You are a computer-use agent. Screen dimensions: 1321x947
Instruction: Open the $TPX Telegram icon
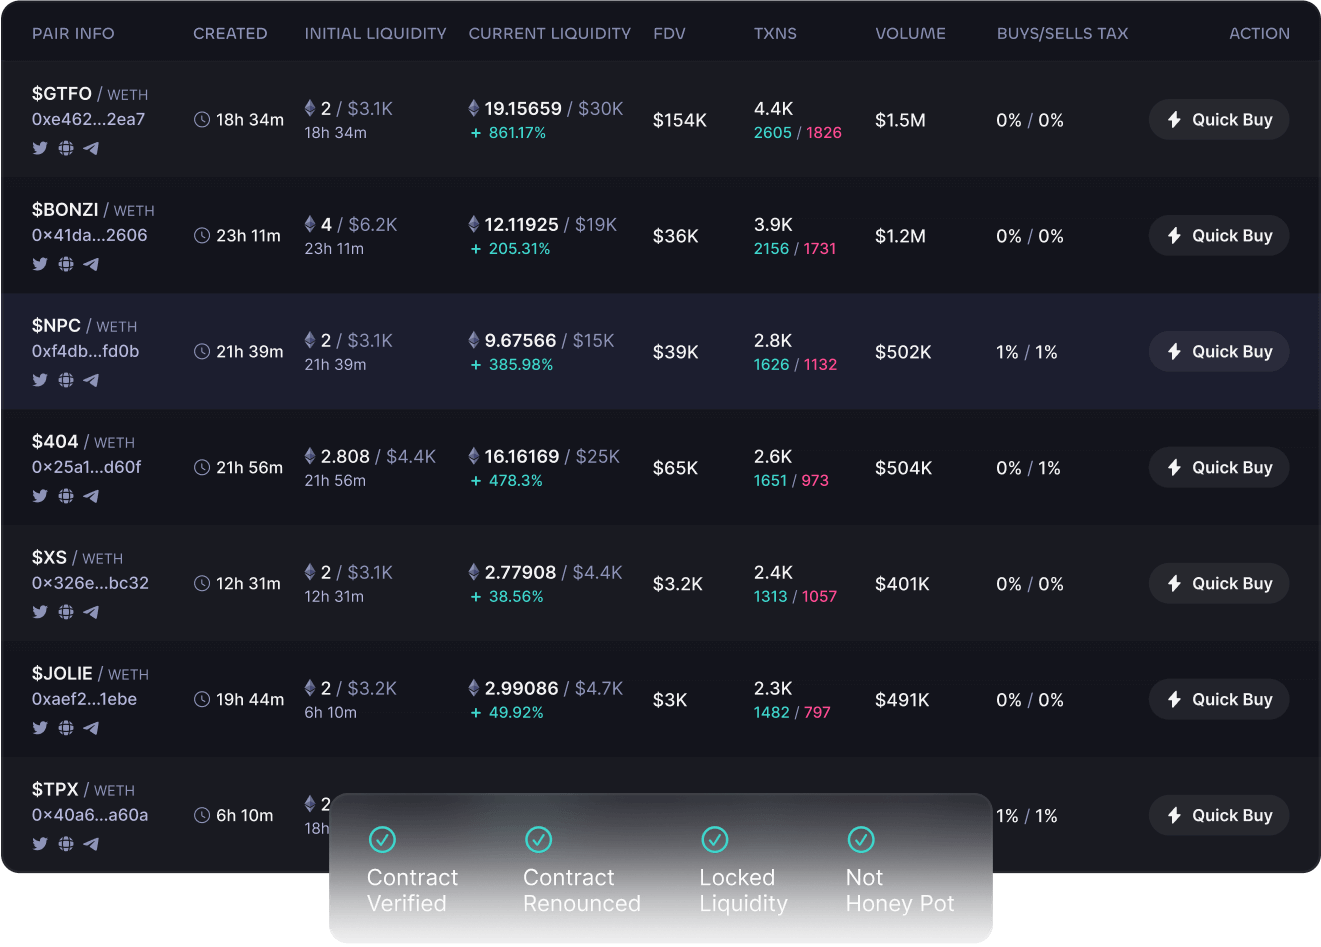pos(91,844)
